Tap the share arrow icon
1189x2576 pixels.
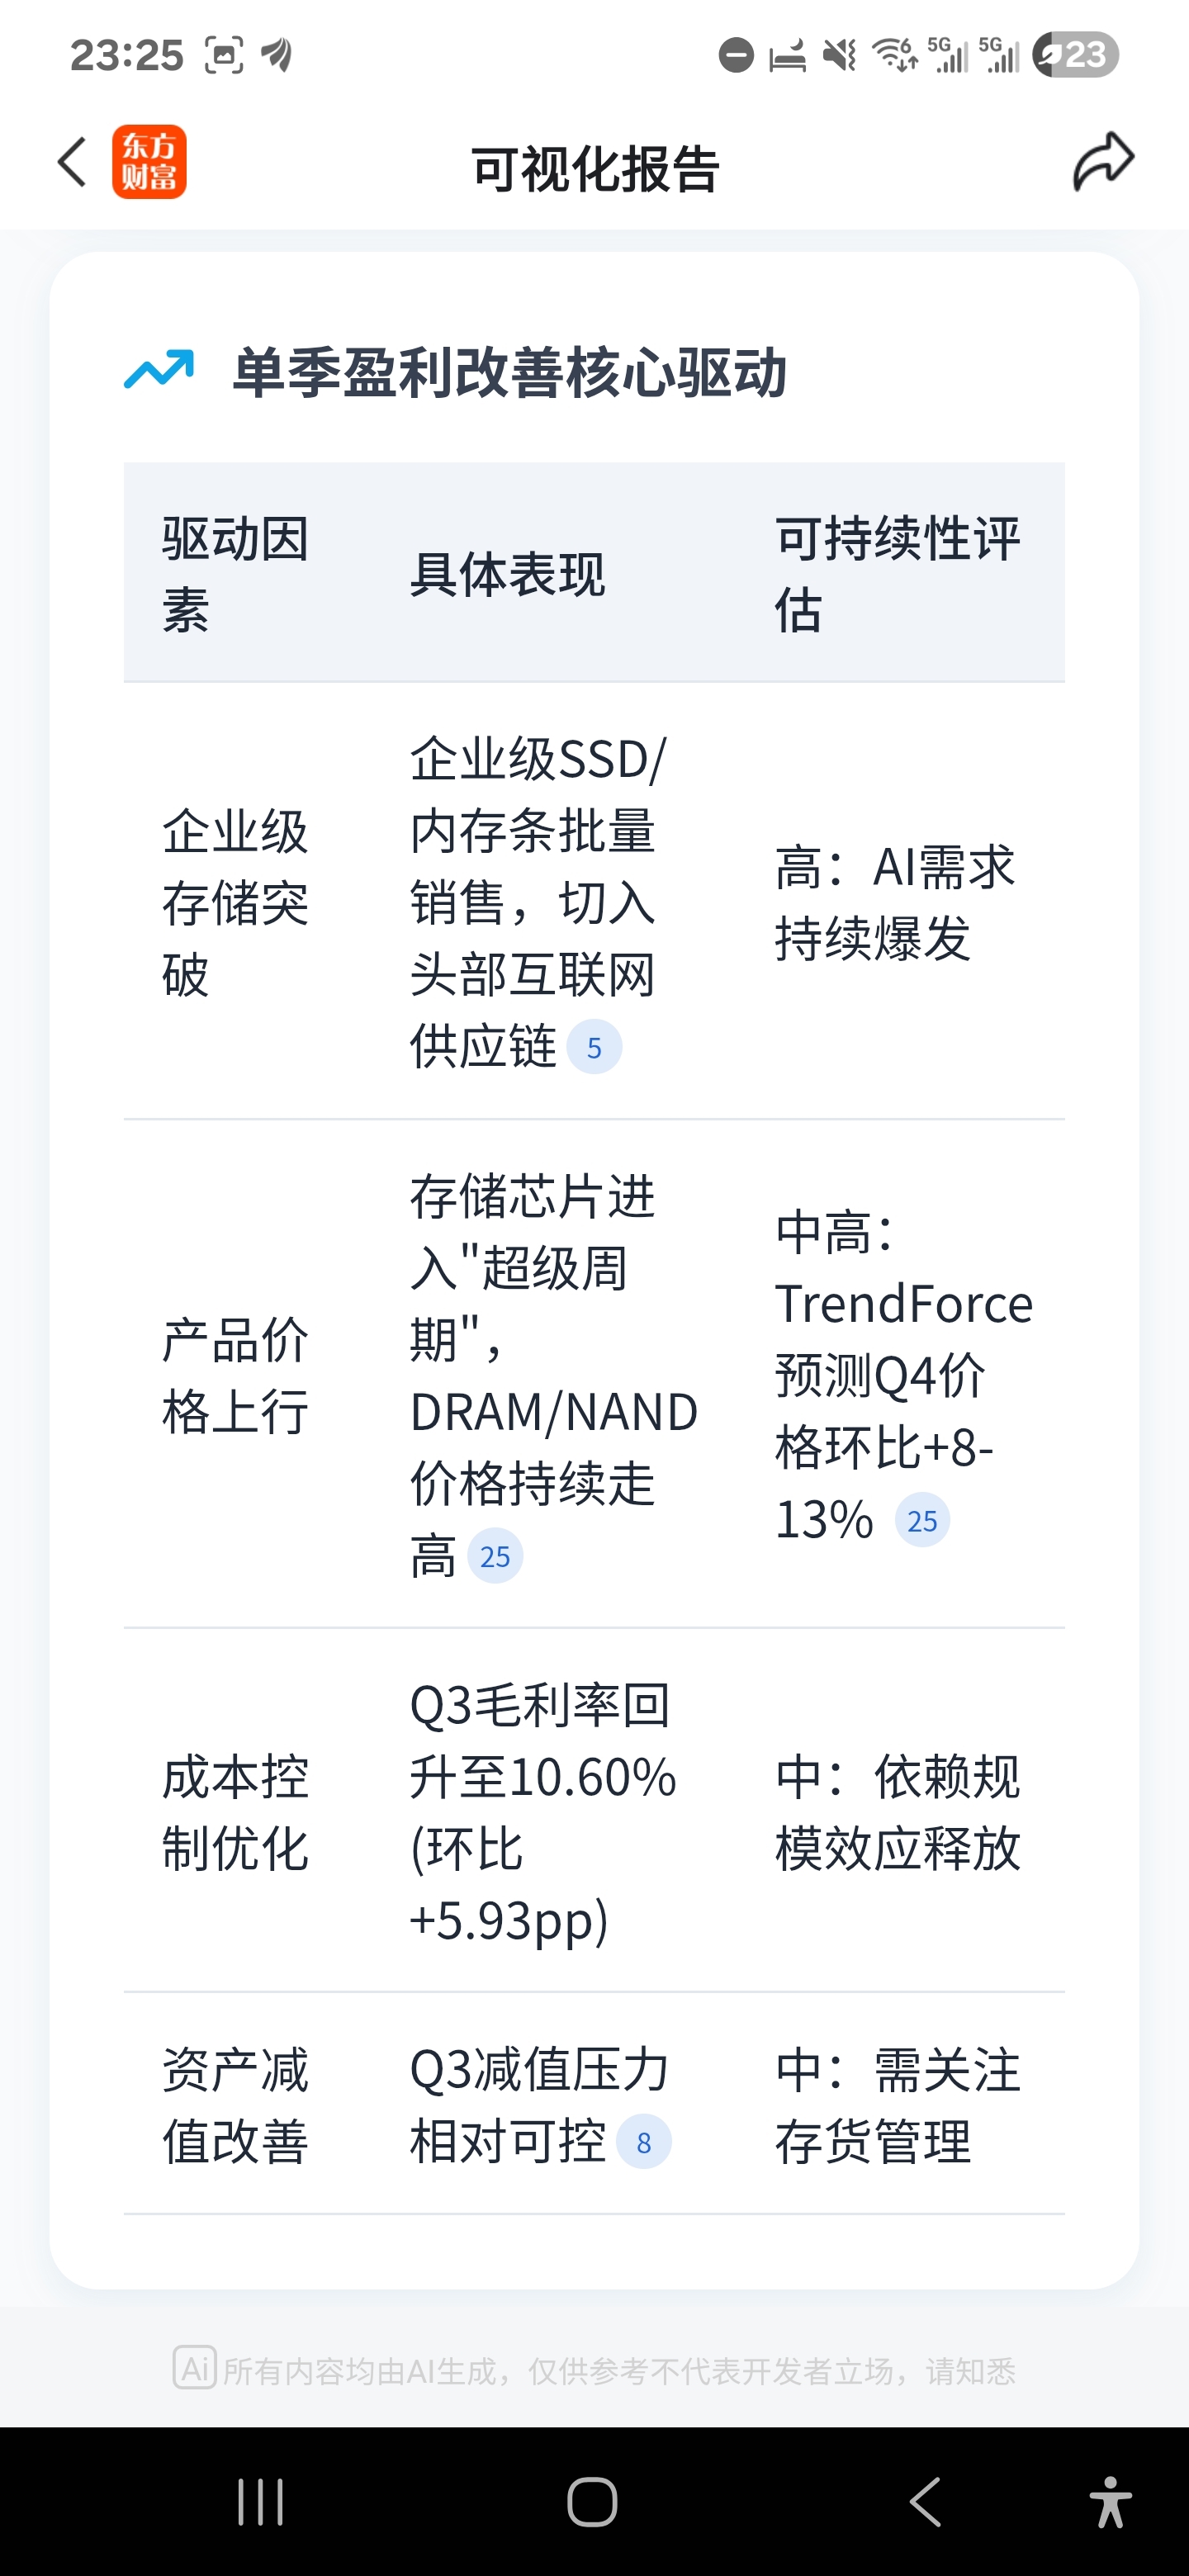click(1103, 162)
